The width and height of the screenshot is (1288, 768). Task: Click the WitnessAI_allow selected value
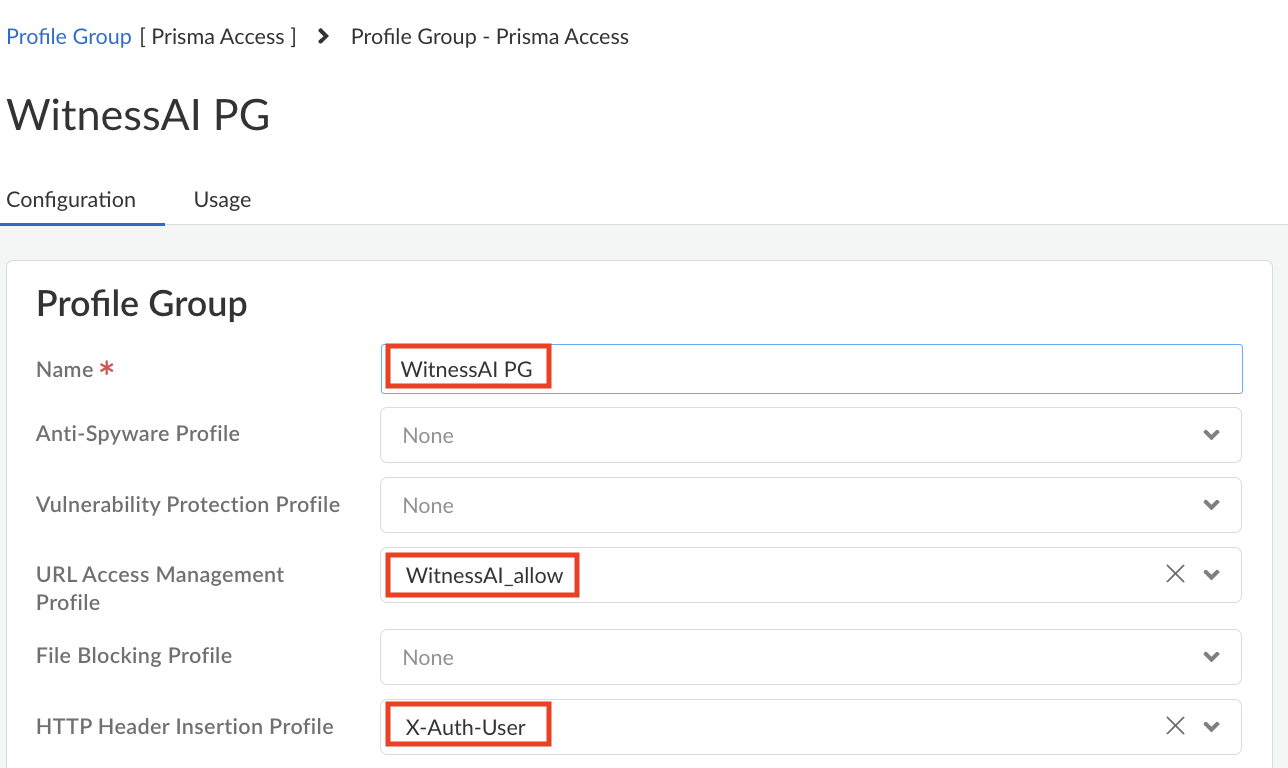484,576
